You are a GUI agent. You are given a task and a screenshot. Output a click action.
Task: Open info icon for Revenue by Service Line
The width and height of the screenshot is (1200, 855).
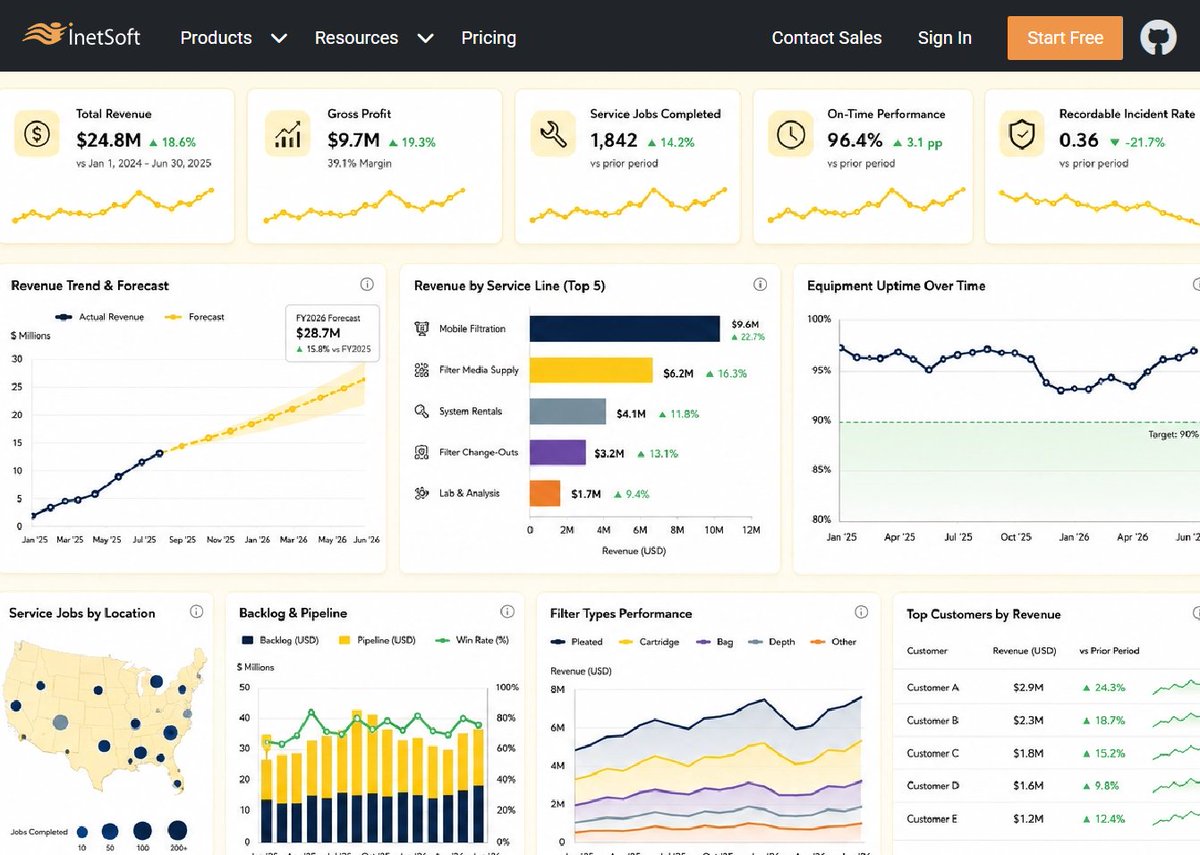[760, 285]
